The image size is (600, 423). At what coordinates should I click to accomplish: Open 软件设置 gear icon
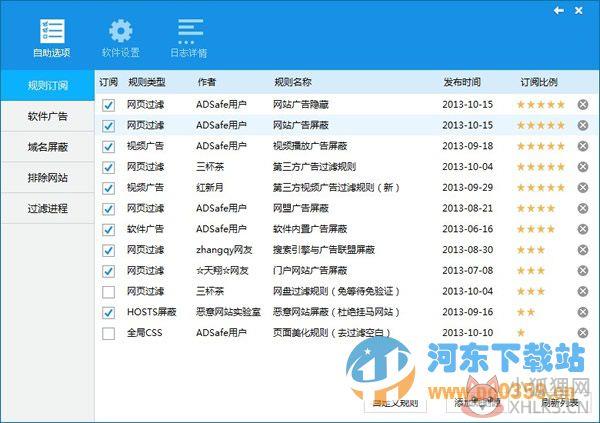121,31
